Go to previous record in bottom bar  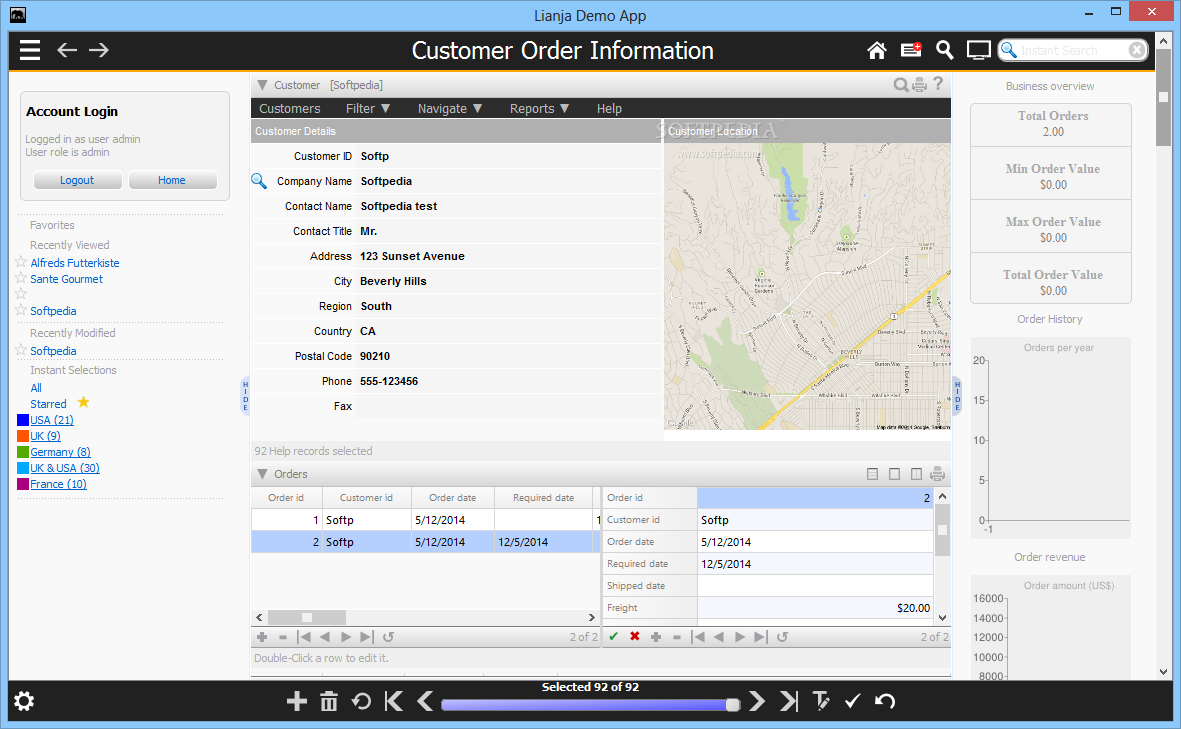425,701
